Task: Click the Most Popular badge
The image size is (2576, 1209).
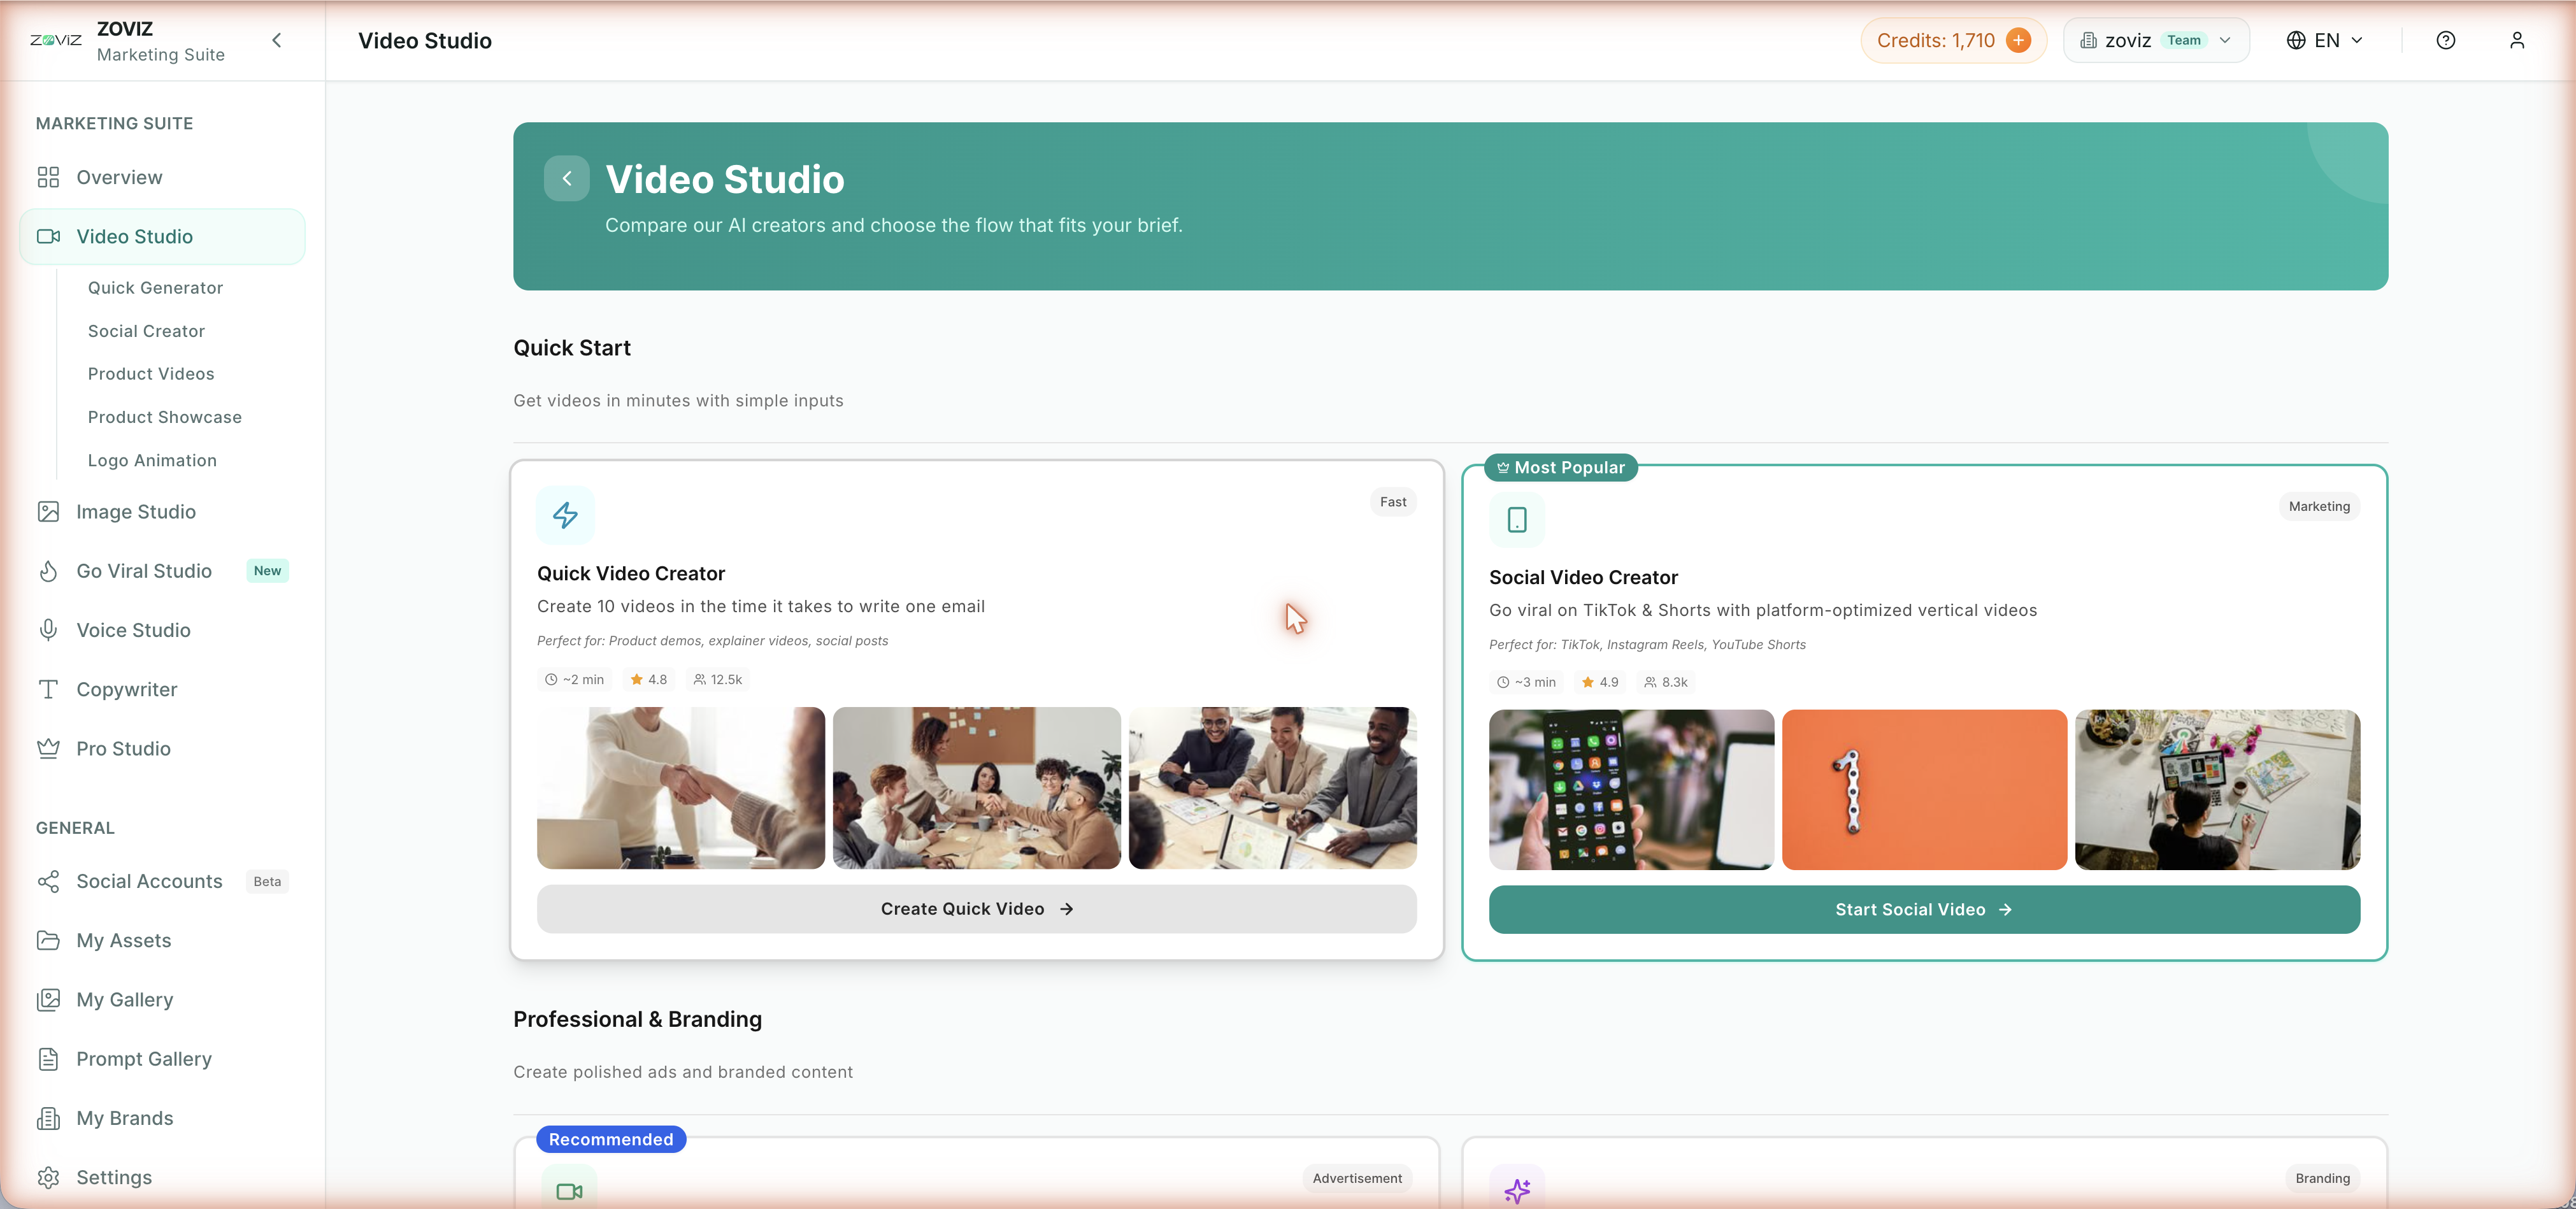Action: pyautogui.click(x=1561, y=467)
